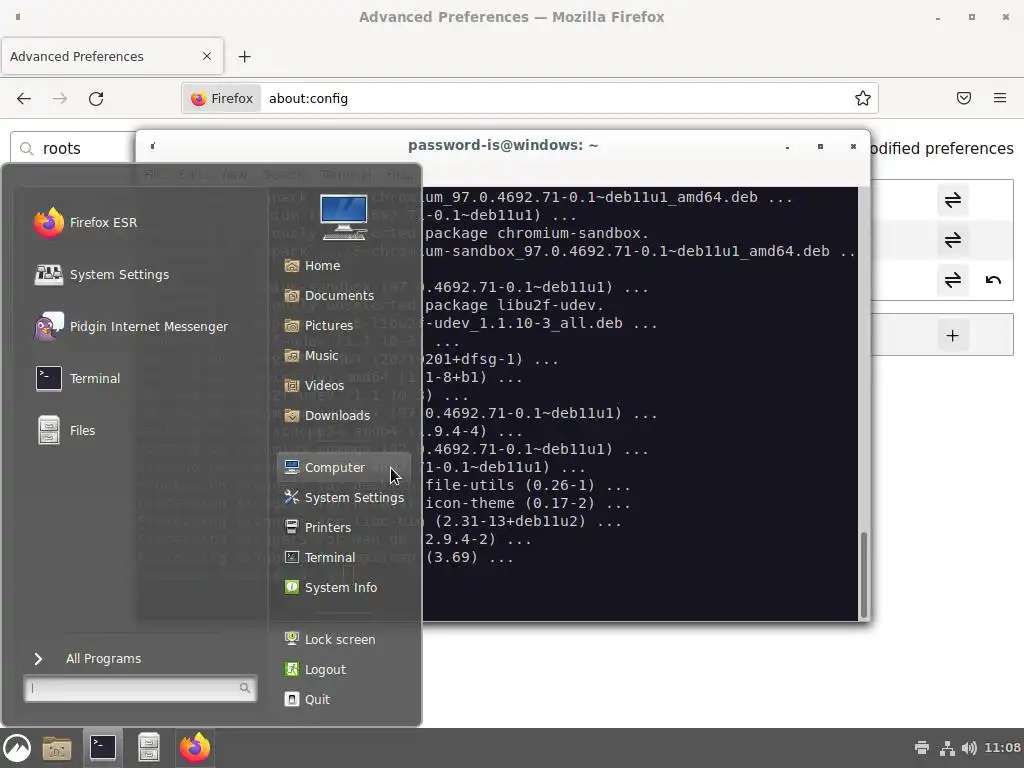Open System Settings in the favorites list

[x=101, y=275]
